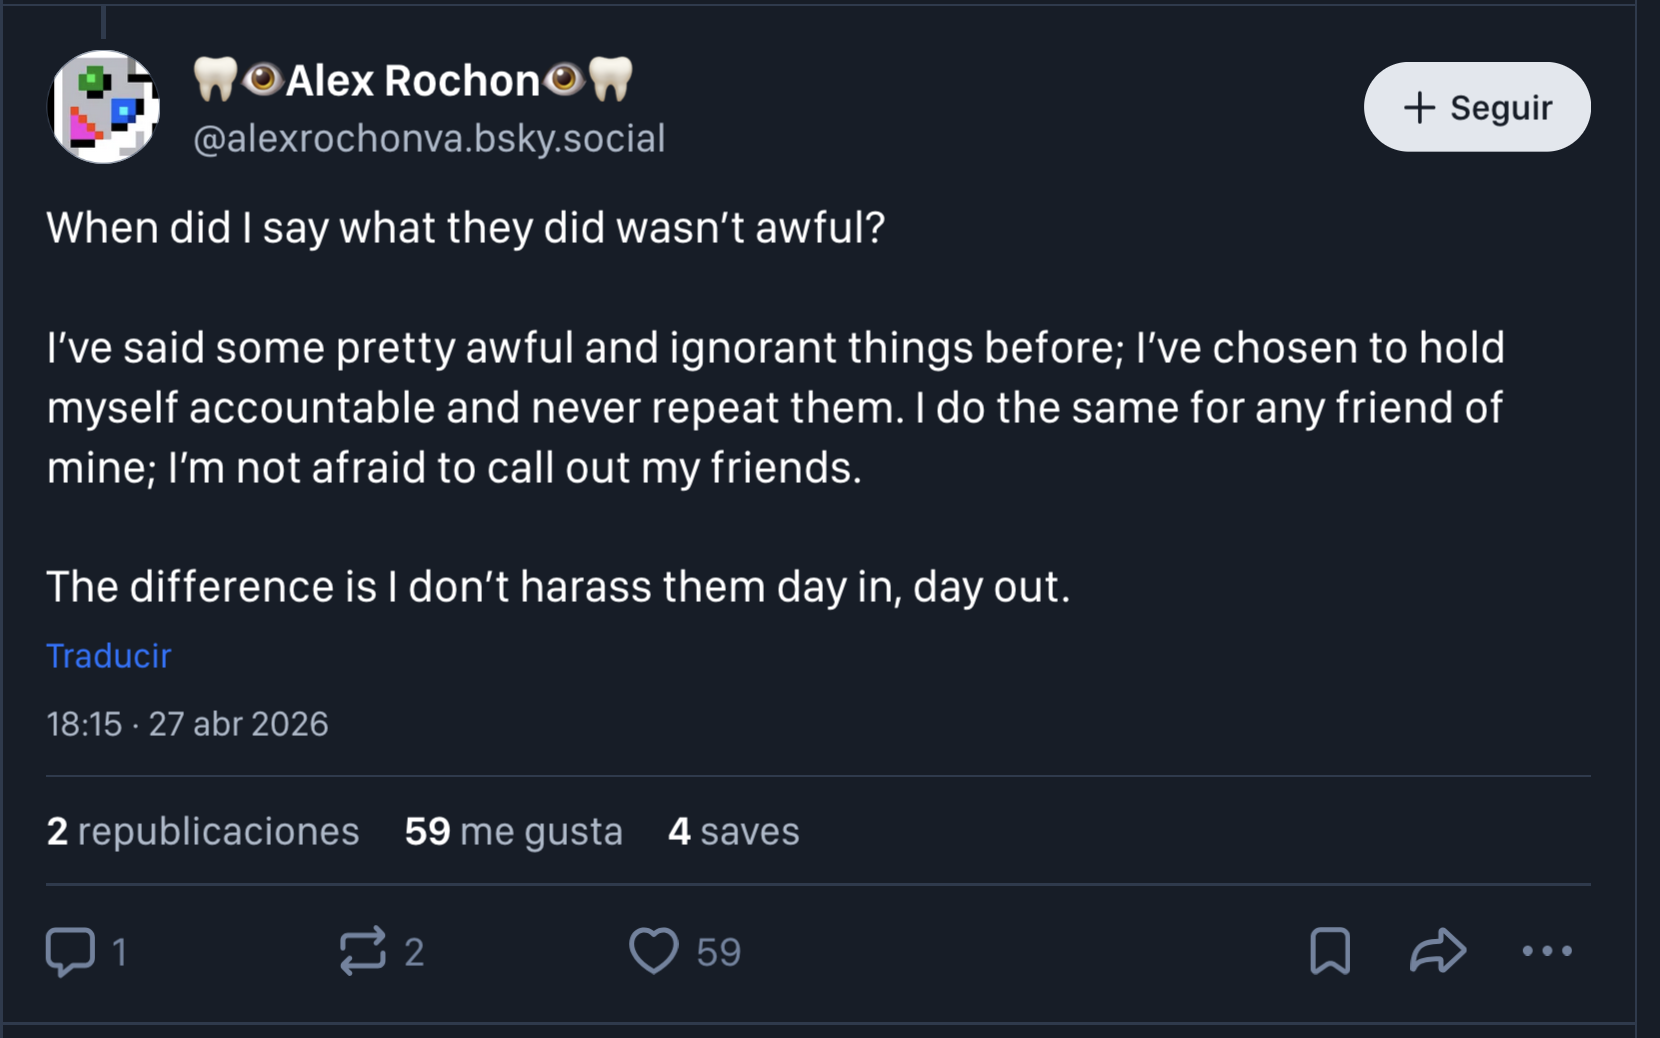The height and width of the screenshot is (1038, 1660).
Task: Repost using the repost arrows icon
Action: (362, 951)
